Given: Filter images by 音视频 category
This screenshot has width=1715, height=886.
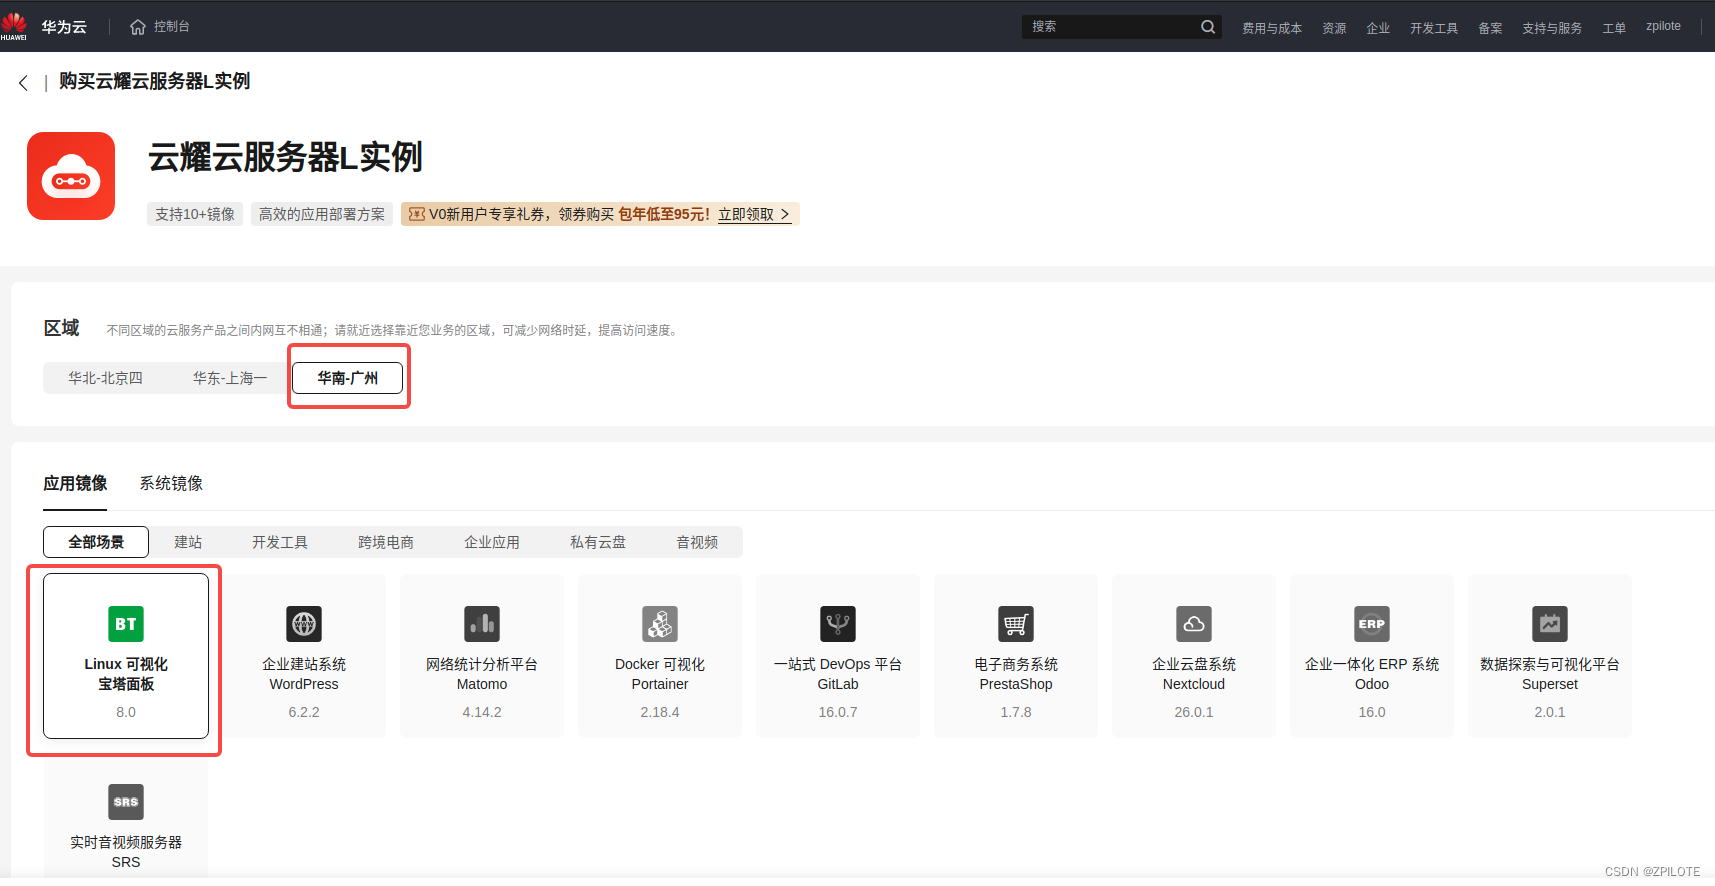Looking at the screenshot, I should point(697,542).
